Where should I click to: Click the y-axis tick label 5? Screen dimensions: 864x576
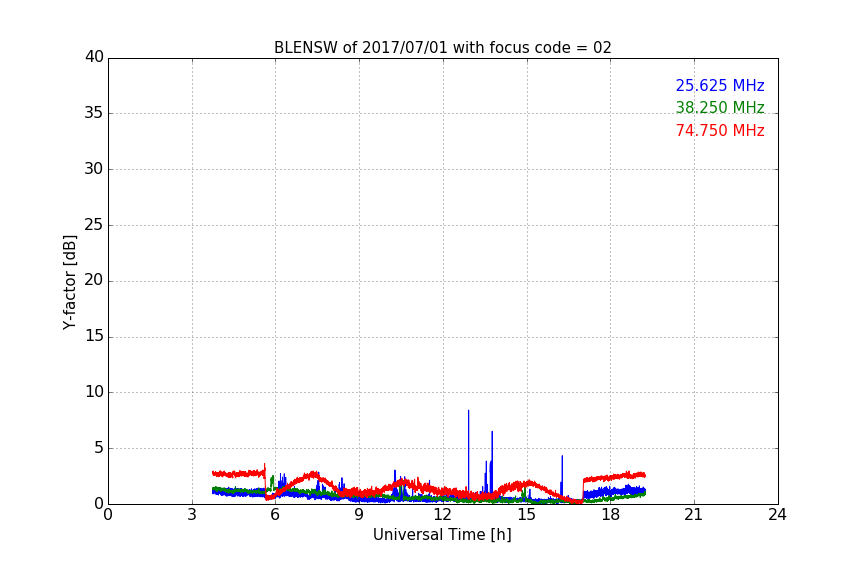pyautogui.click(x=99, y=448)
